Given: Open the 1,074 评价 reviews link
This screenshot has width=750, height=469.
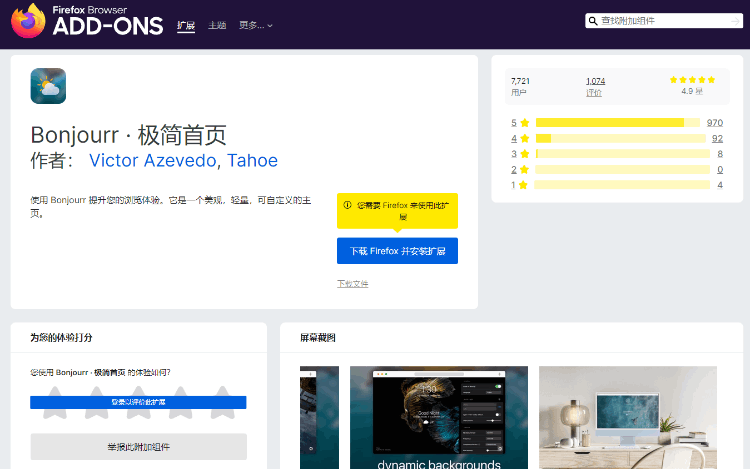Looking at the screenshot, I should [x=596, y=87].
